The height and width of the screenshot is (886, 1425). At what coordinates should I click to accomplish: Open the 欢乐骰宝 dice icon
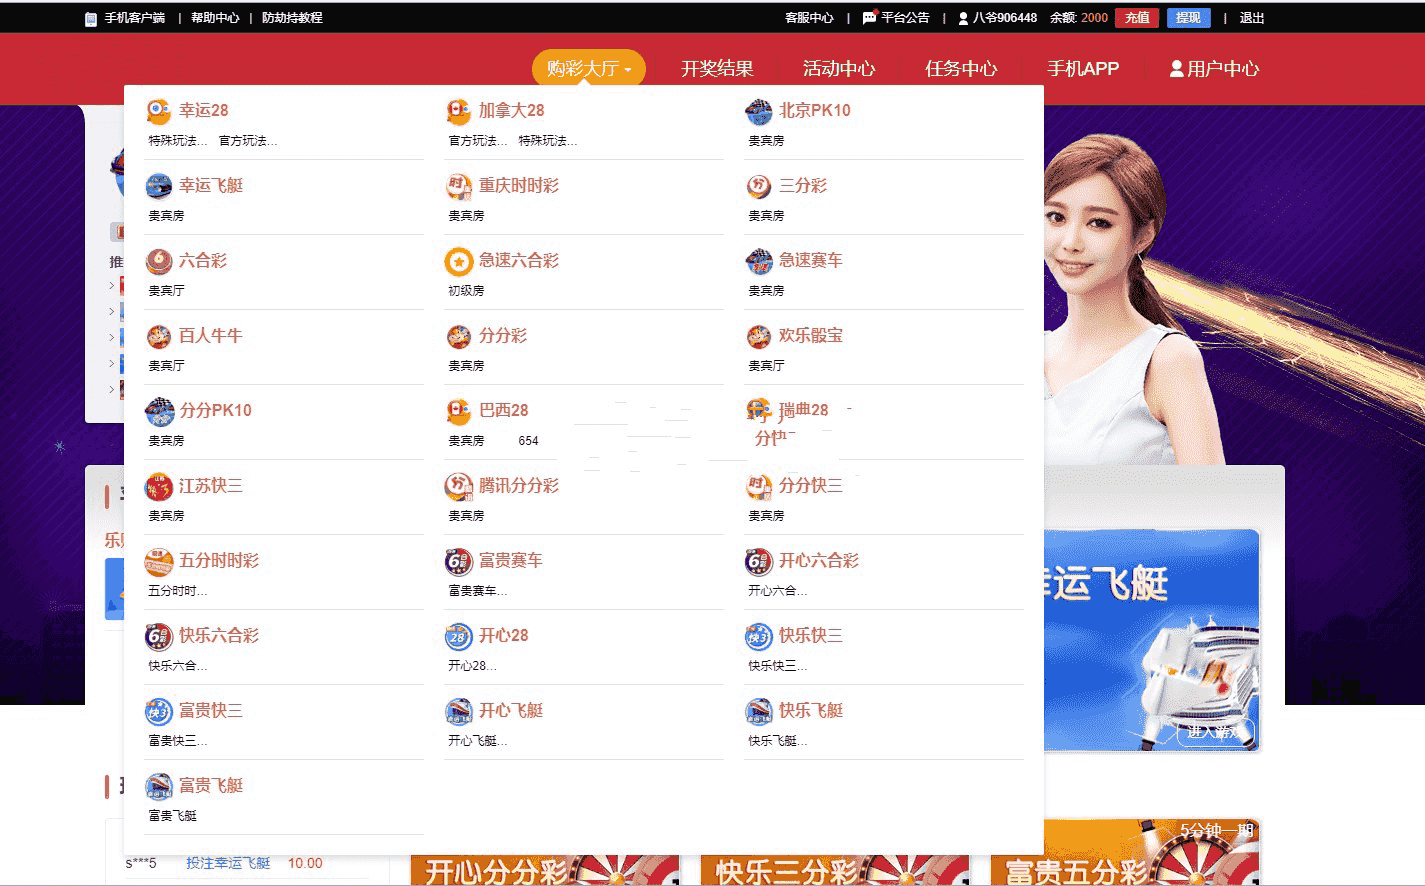point(758,336)
